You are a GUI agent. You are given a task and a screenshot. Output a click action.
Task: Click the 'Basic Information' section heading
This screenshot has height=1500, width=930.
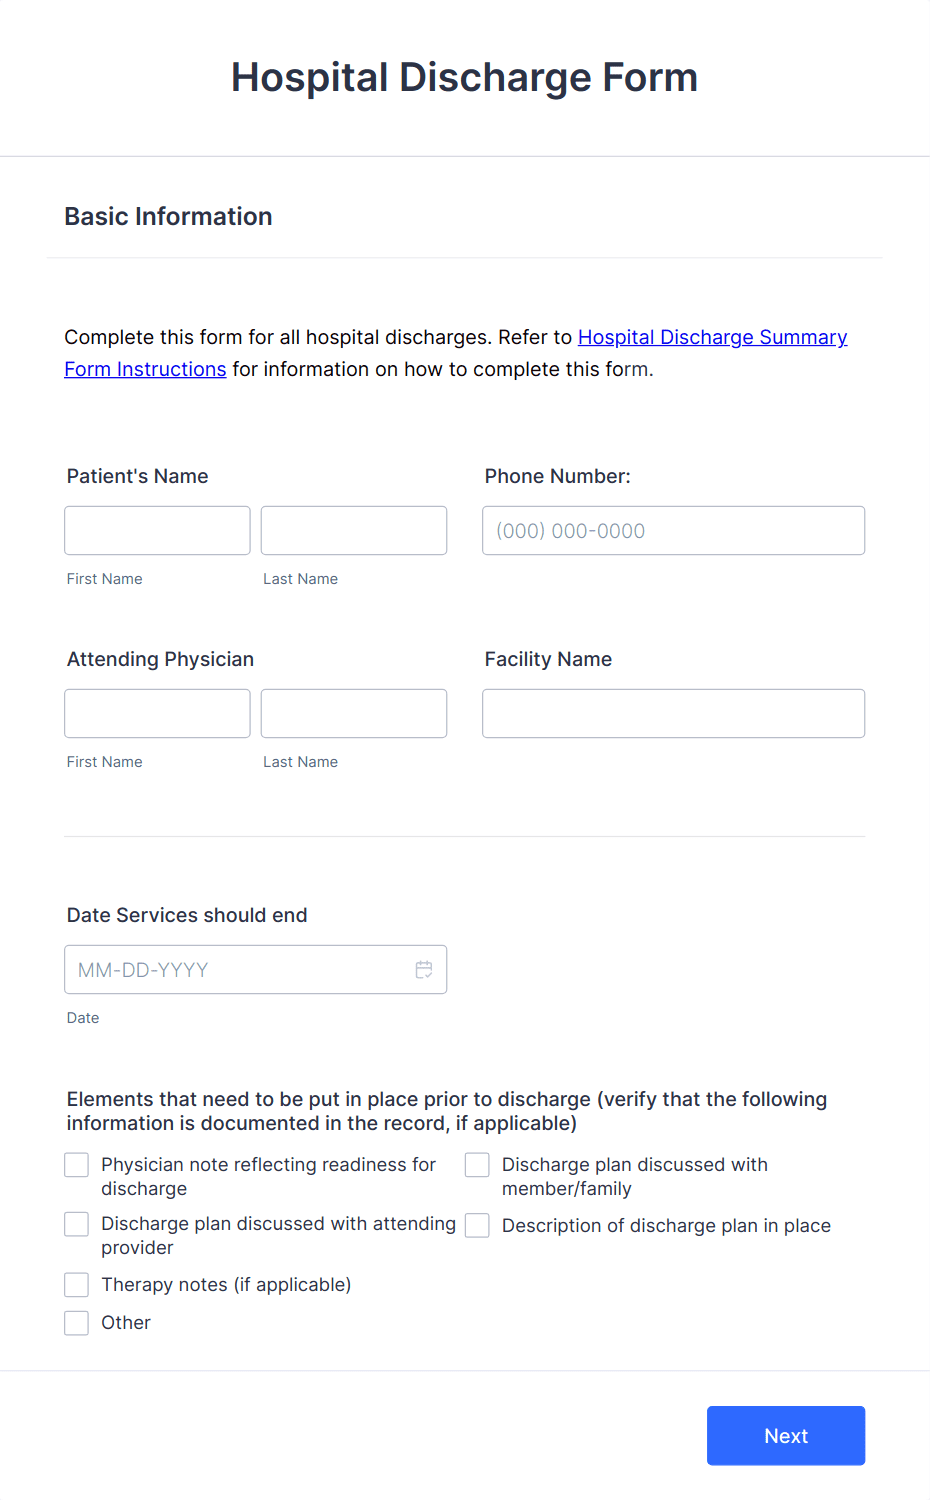pos(168,216)
